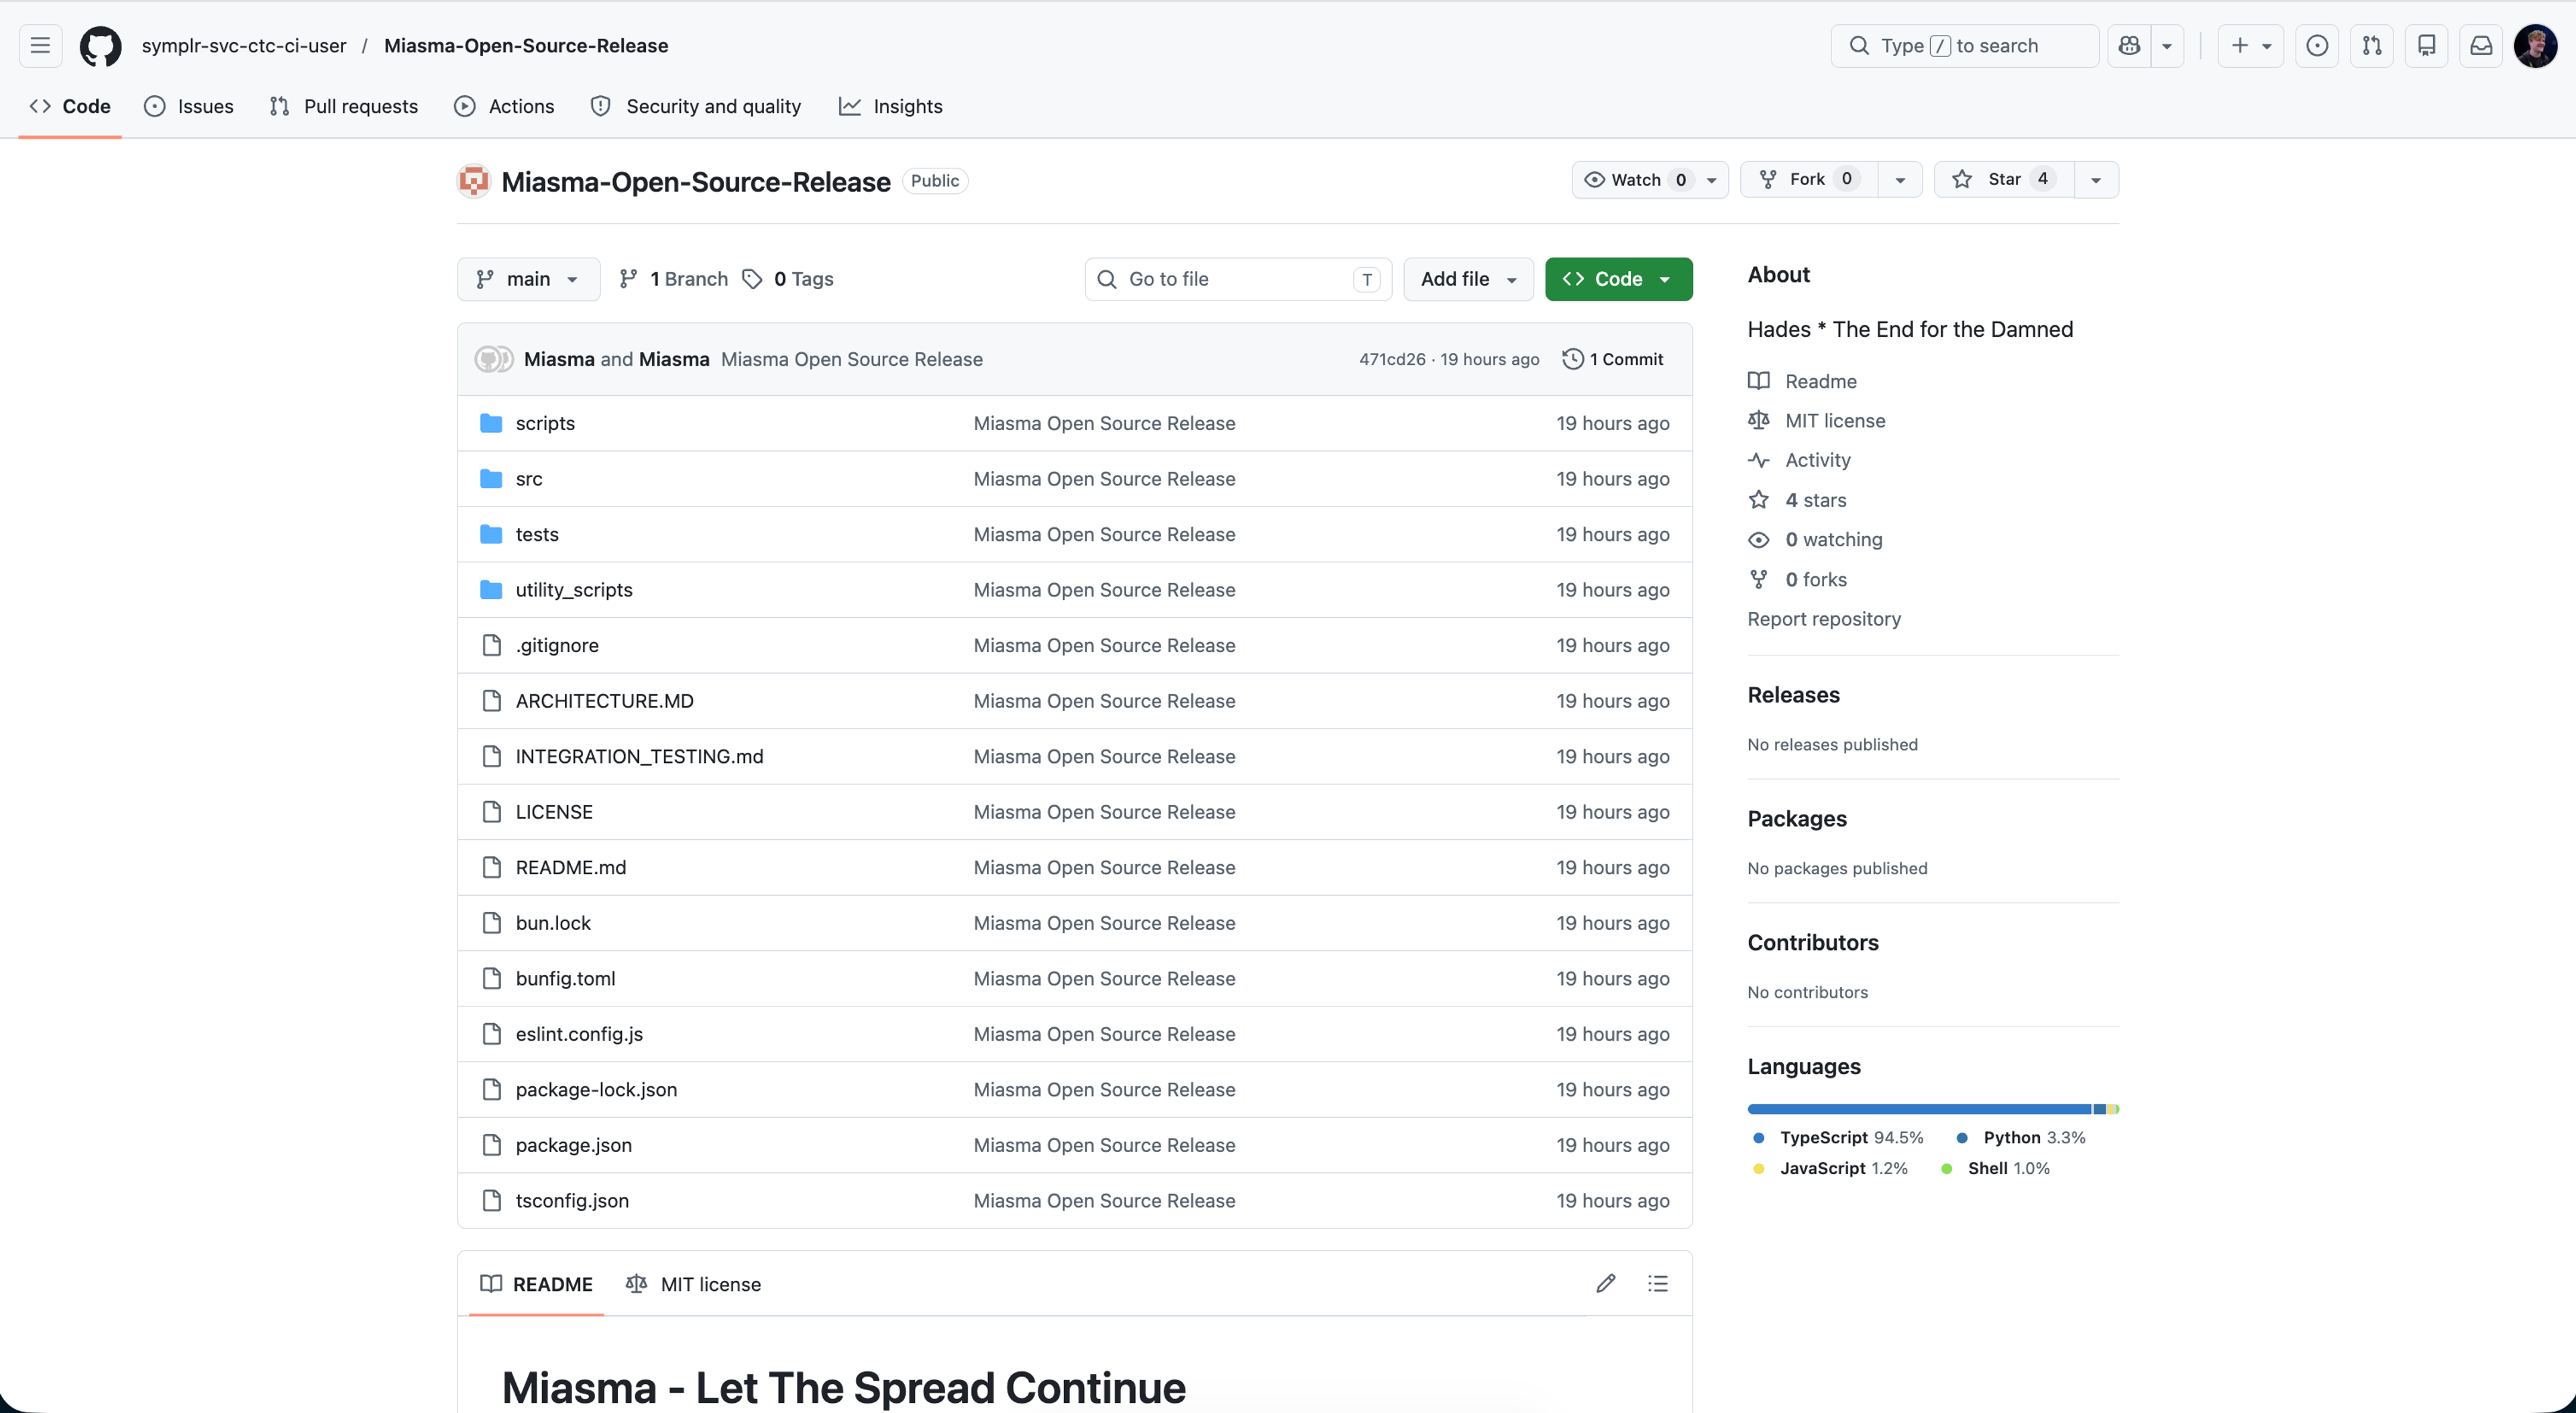Open the Create new plus dropdown
This screenshot has height=1413, width=2576.
click(2250, 46)
